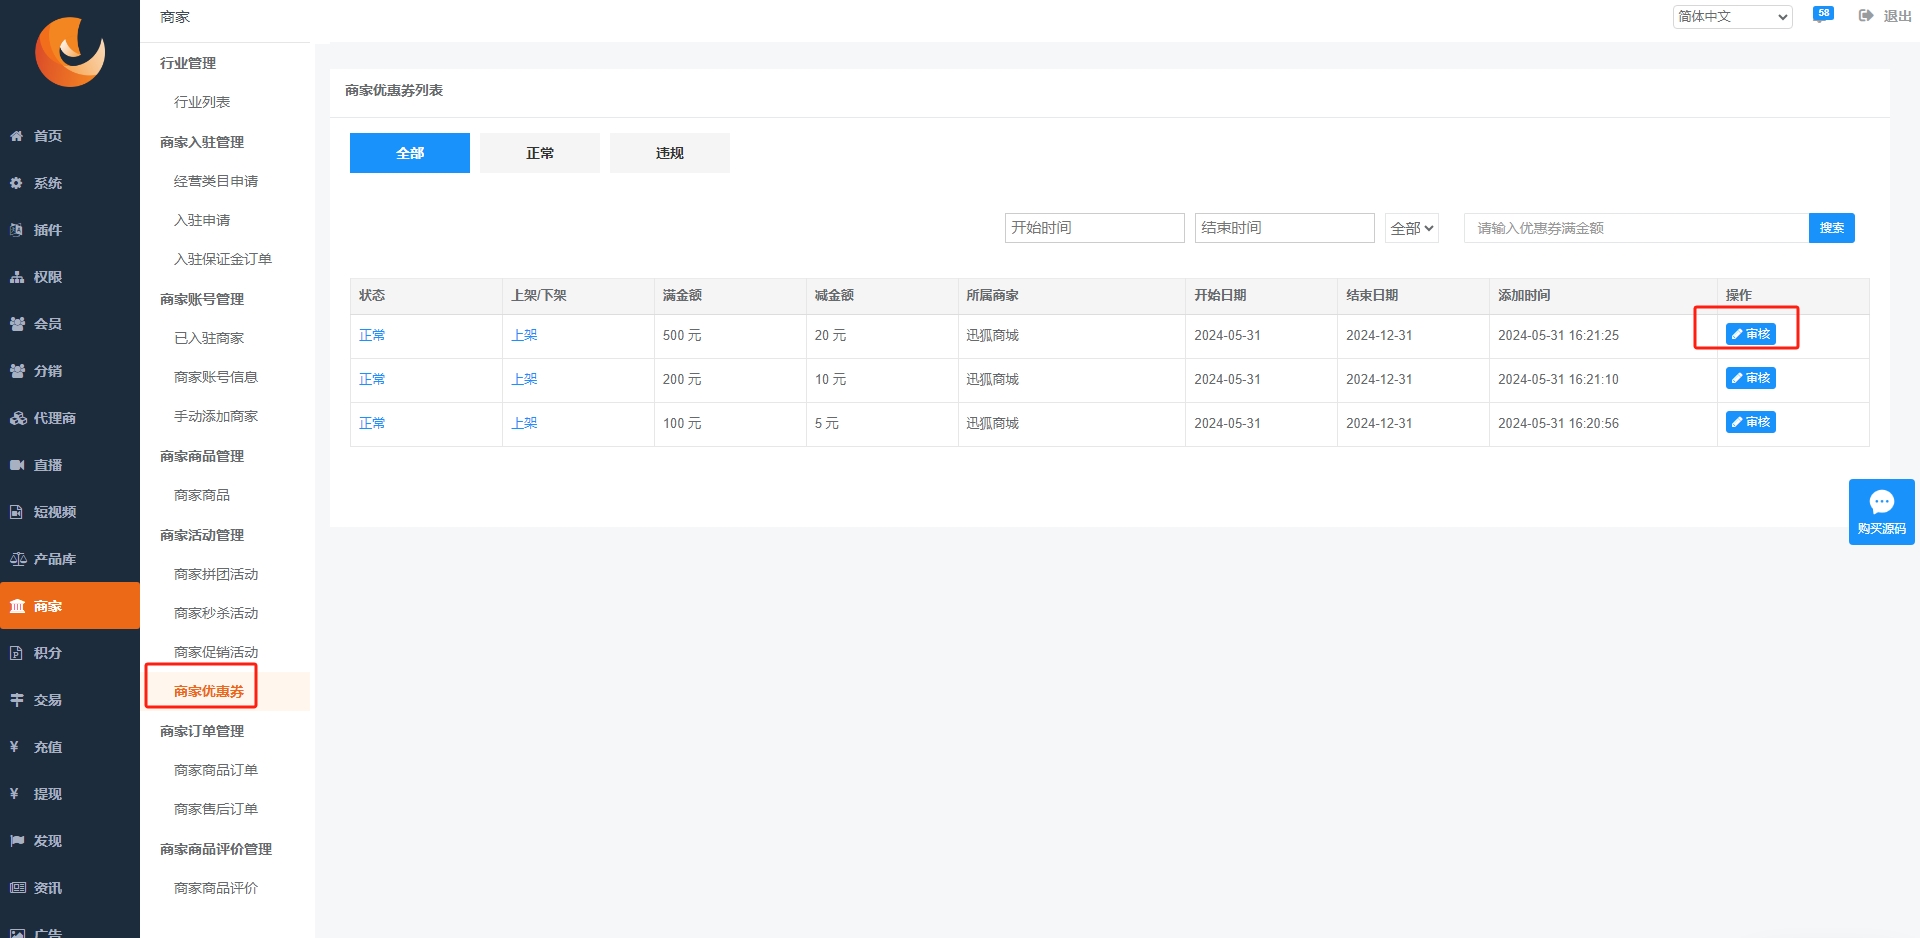Click the 退出 logout icon
This screenshot has height=938, width=1920.
1866,16
